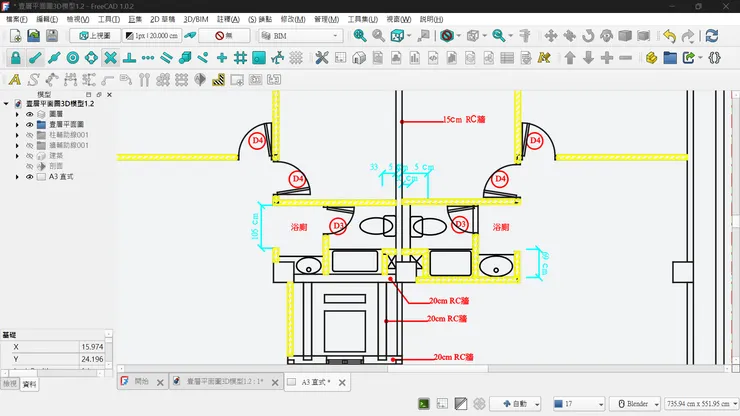
Task: Click the snap lock toggle icon
Action: (15, 57)
